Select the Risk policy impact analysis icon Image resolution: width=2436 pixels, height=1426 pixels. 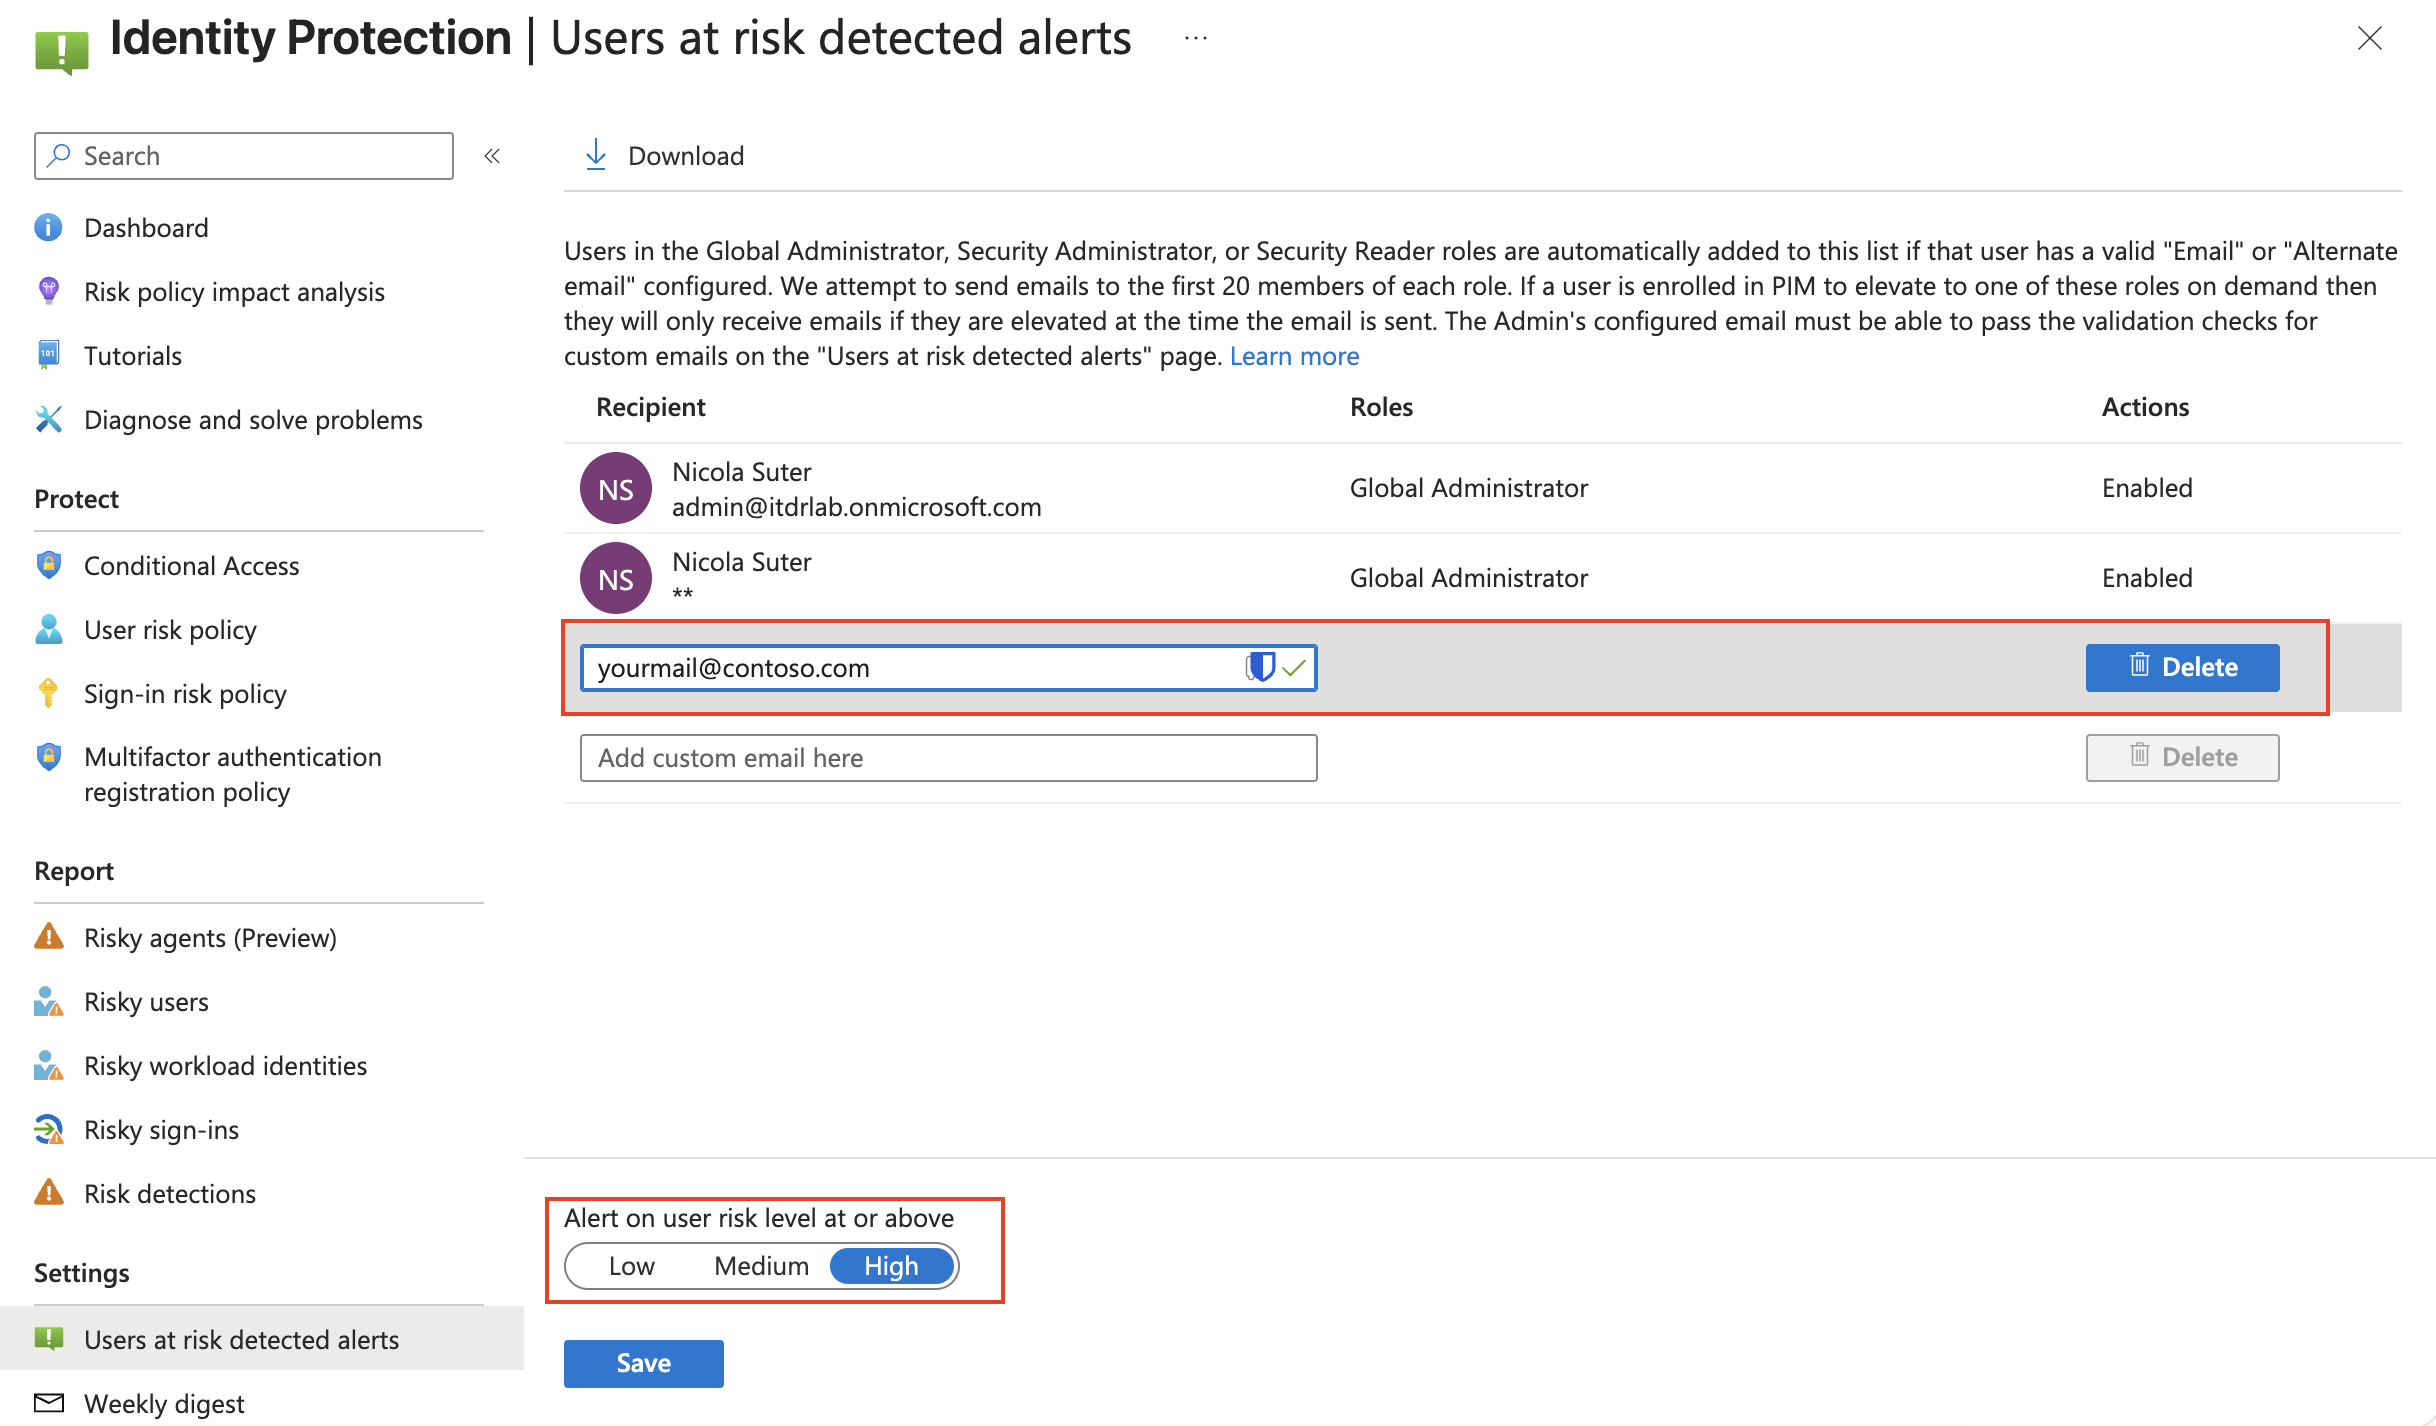[x=48, y=291]
